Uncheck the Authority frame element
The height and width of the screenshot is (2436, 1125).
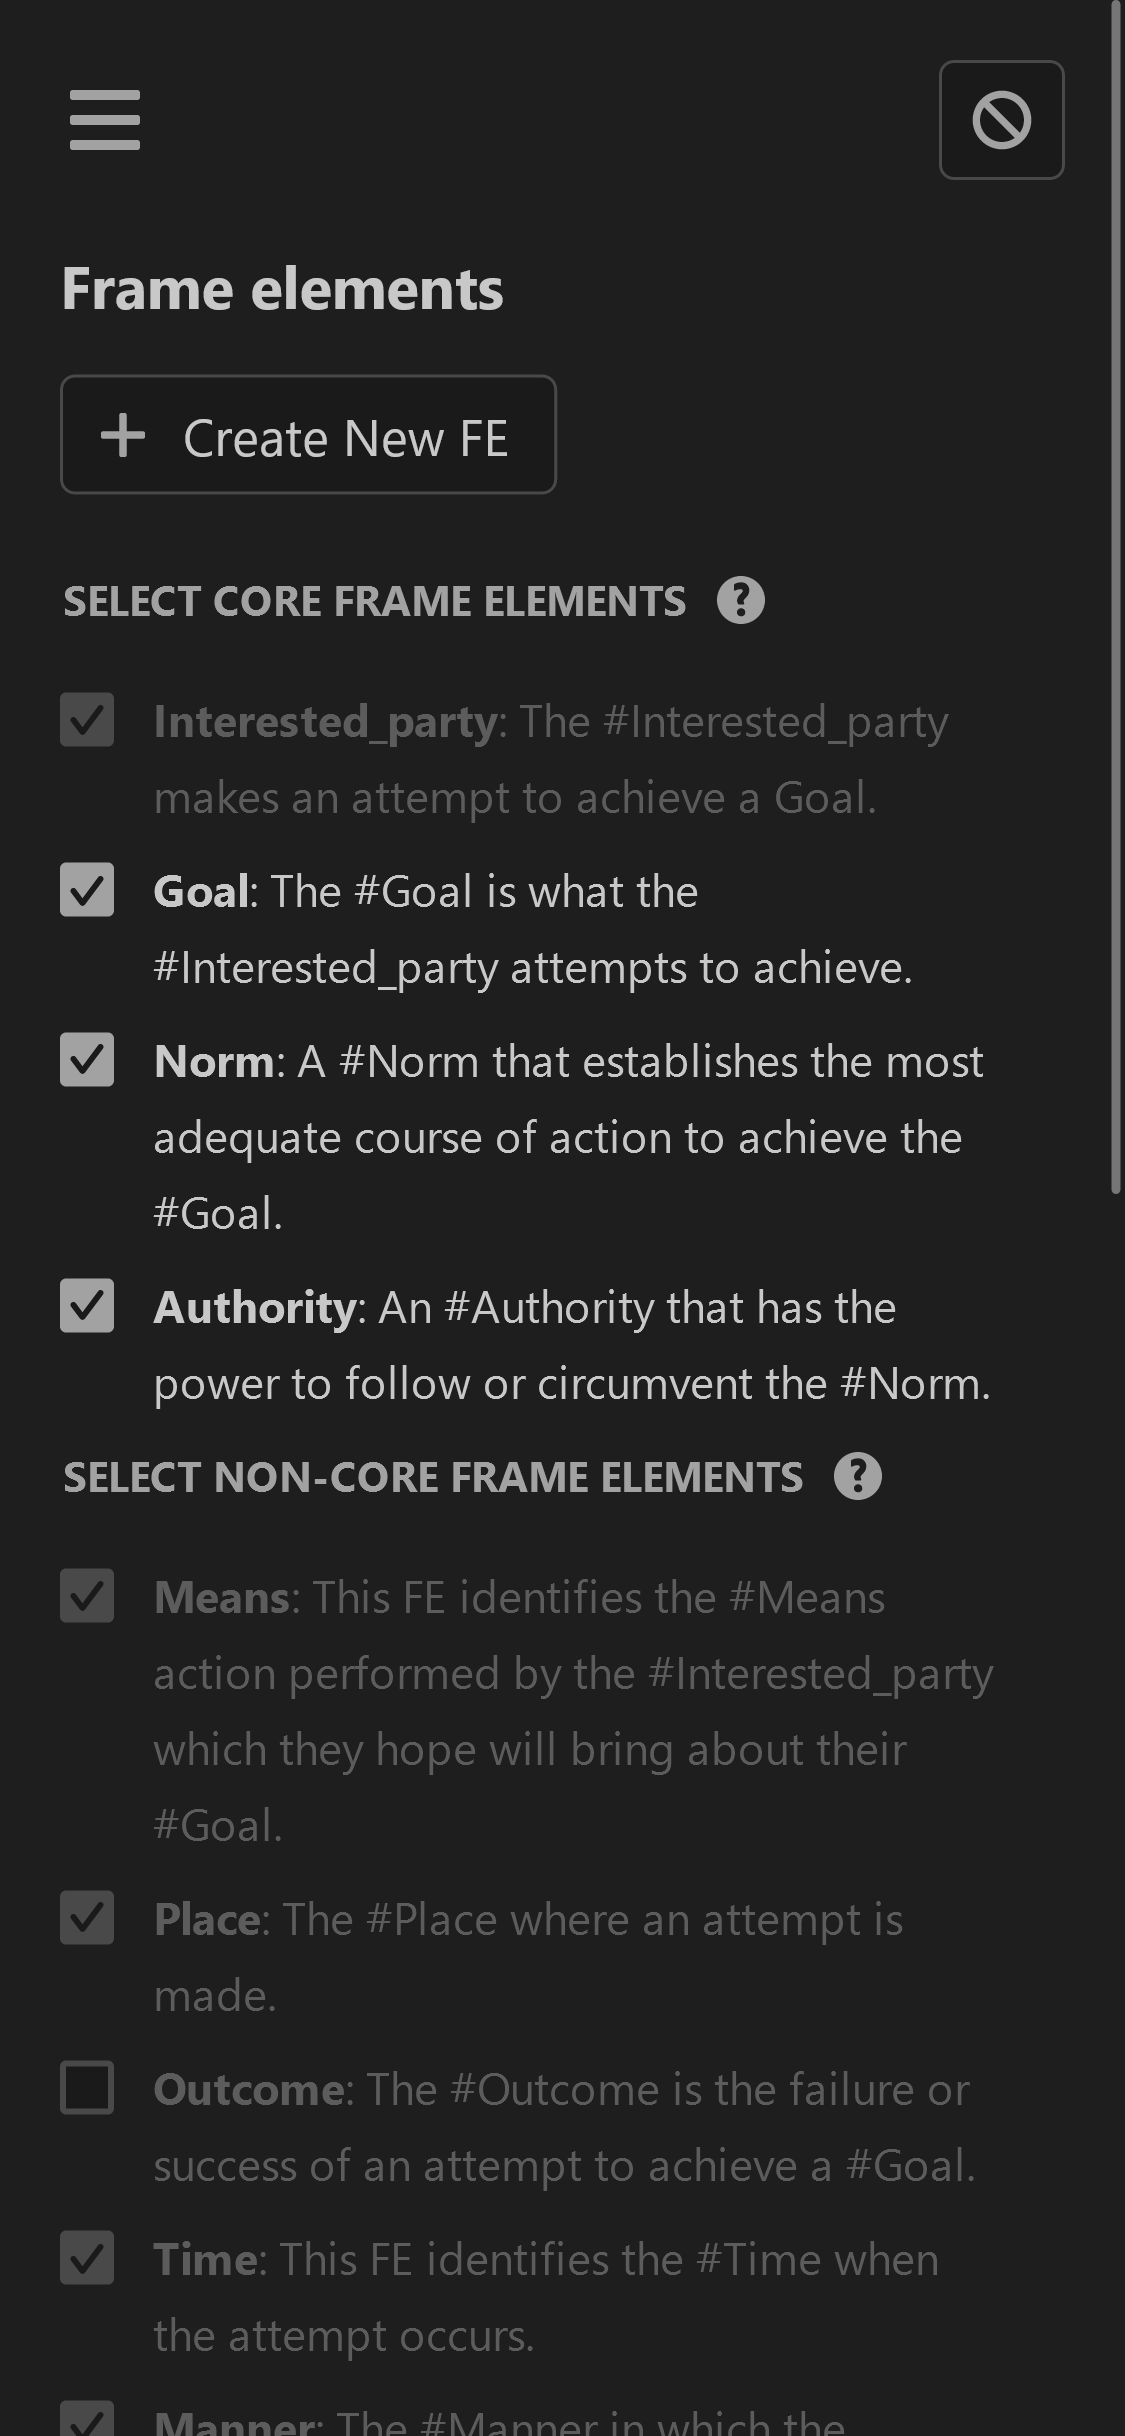(87, 1305)
